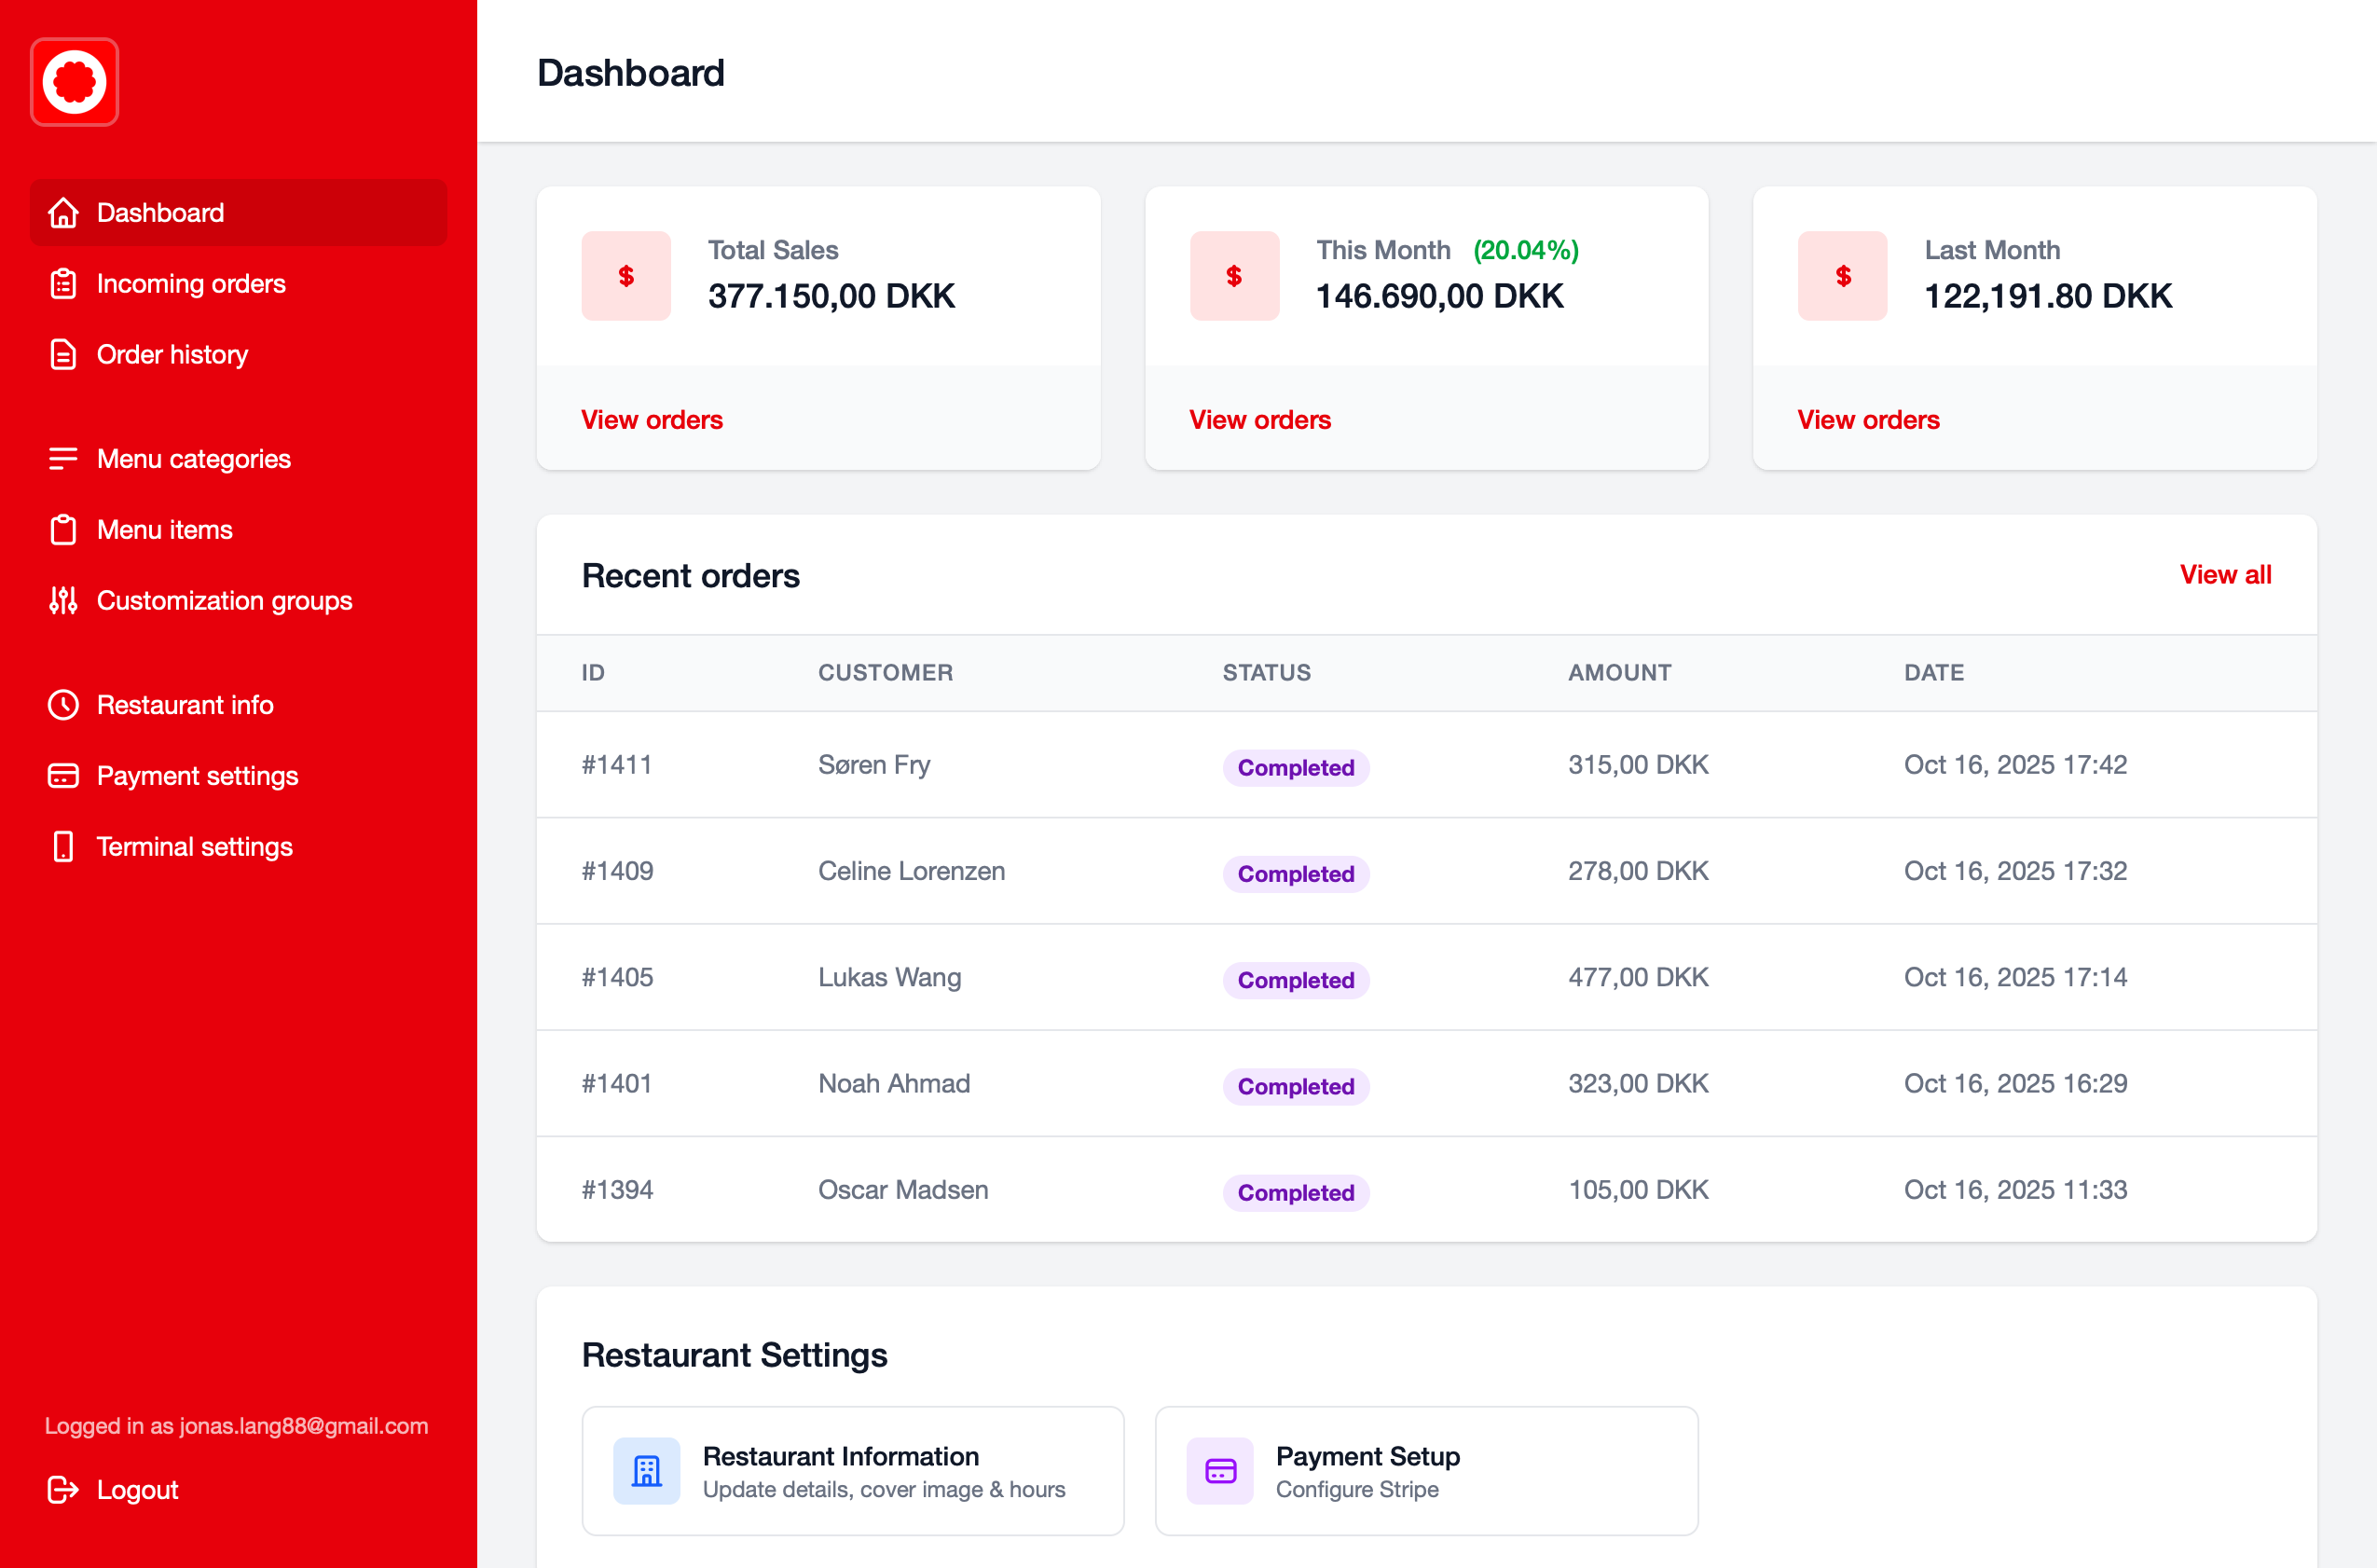Click View all for Recent orders
This screenshot has height=1568, width=2377.
pos(2225,575)
